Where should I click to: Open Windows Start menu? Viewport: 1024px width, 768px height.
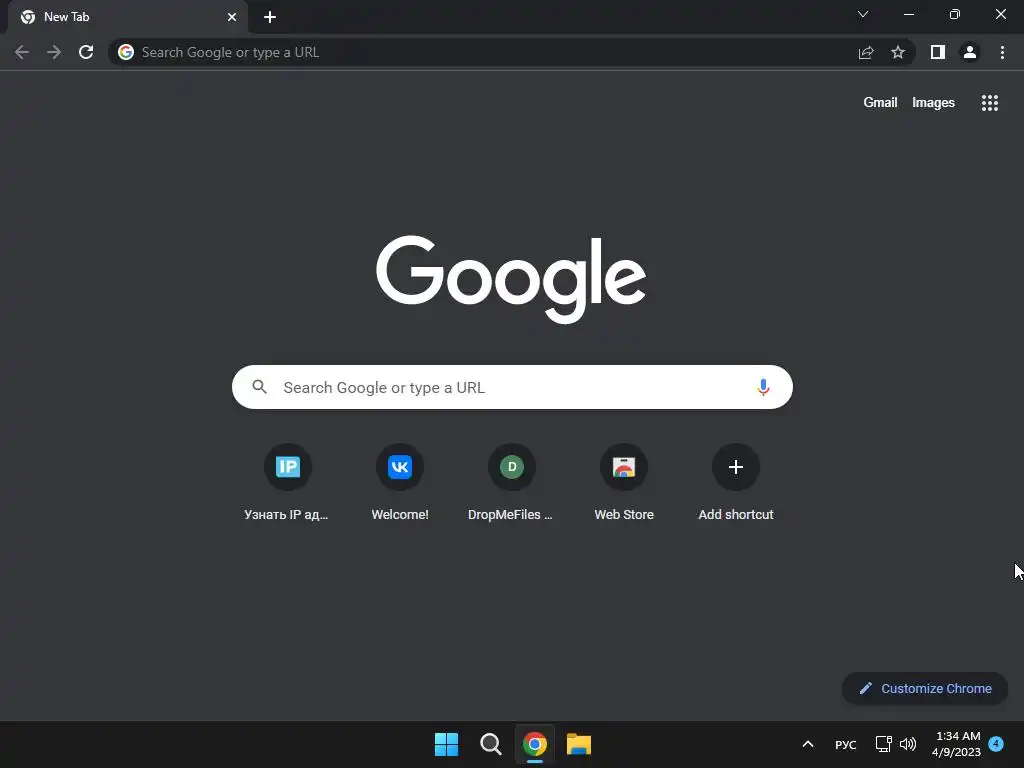[446, 744]
